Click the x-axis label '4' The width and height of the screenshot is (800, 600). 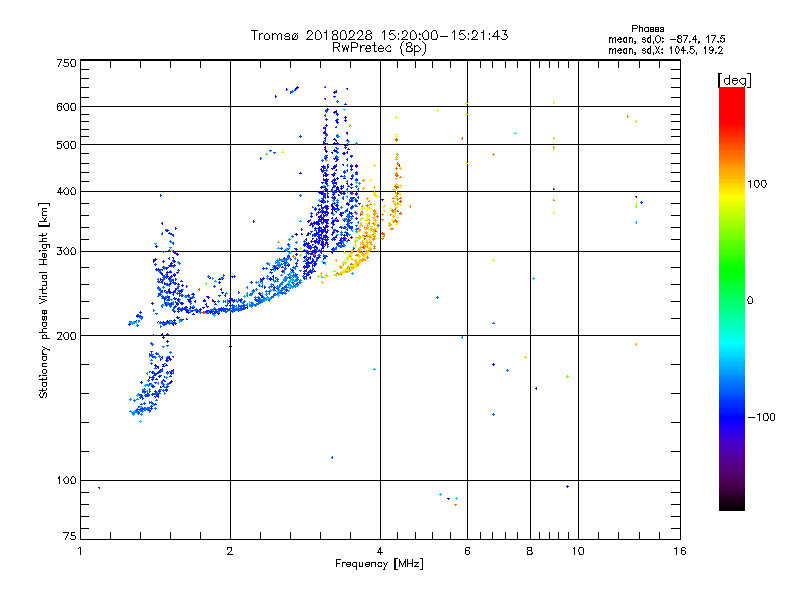coord(380,551)
